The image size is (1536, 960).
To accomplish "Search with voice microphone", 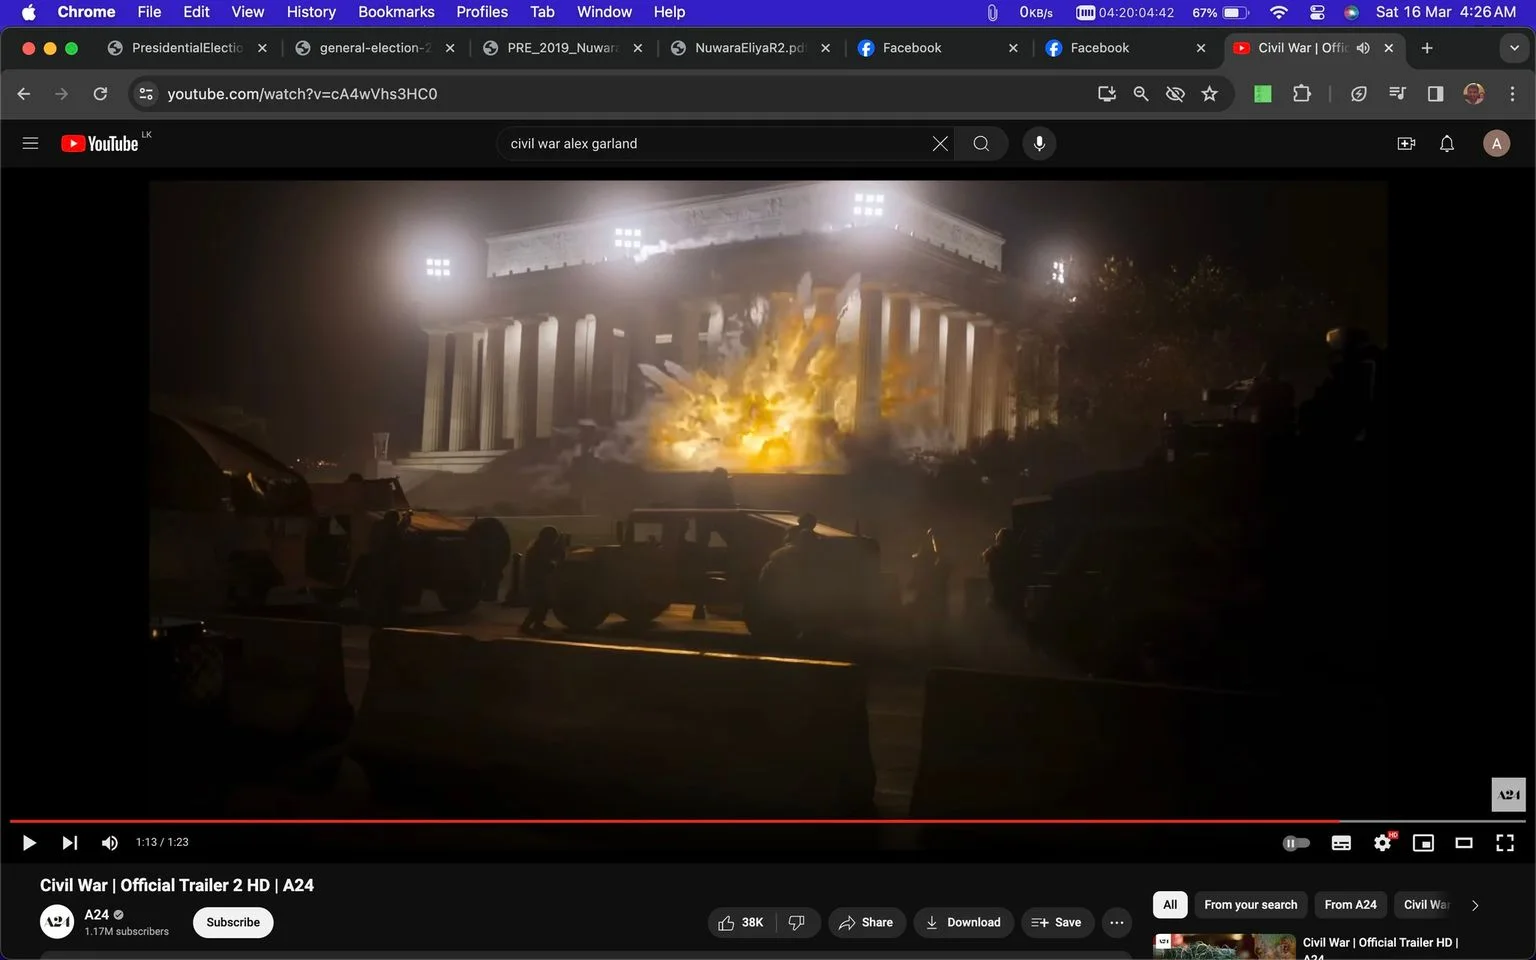I will (x=1039, y=144).
